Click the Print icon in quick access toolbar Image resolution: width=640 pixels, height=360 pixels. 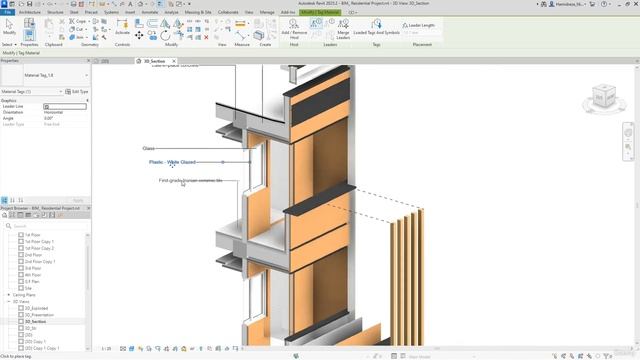73,4
